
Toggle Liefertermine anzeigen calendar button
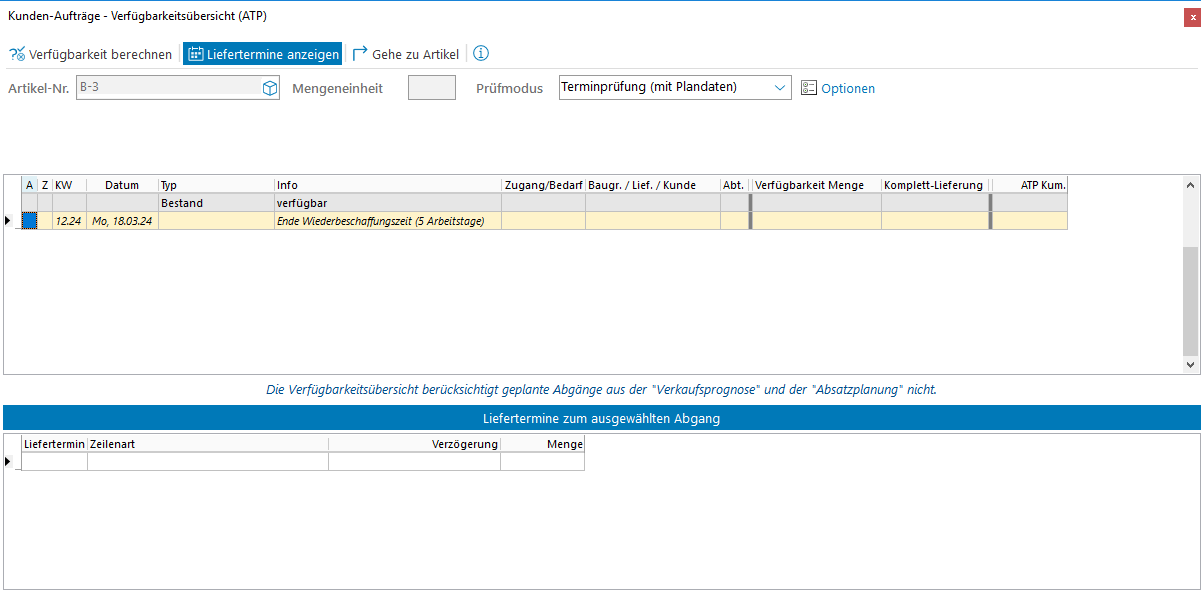(196, 54)
